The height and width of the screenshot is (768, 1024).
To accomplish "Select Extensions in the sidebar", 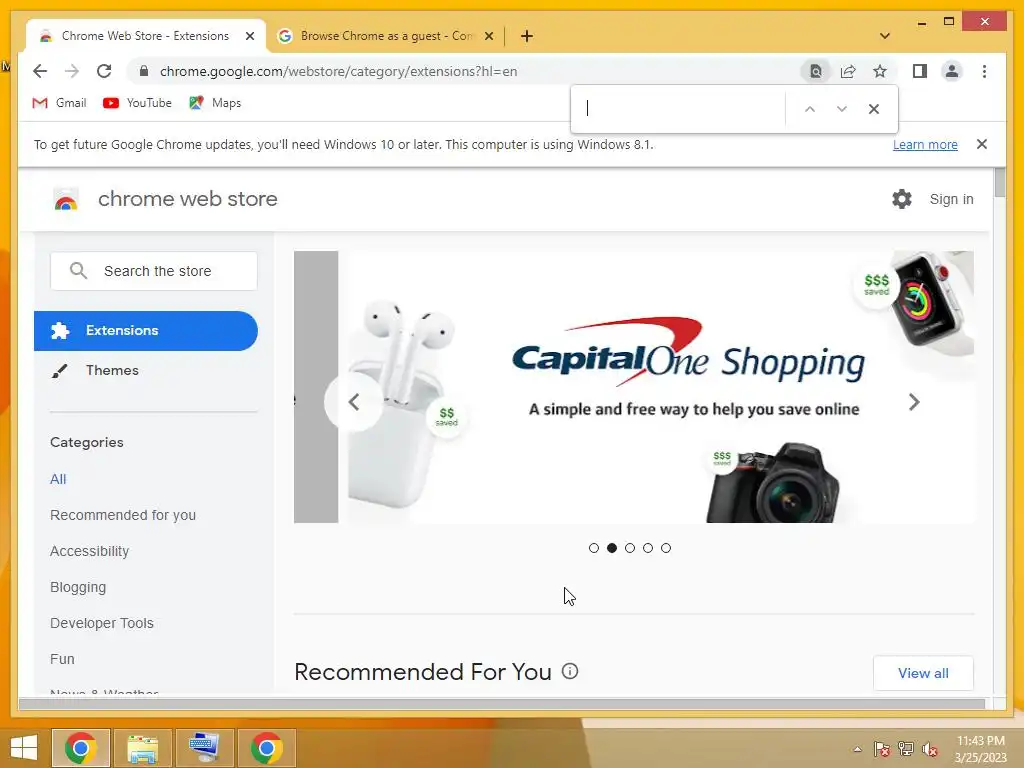I will pyautogui.click(x=146, y=330).
